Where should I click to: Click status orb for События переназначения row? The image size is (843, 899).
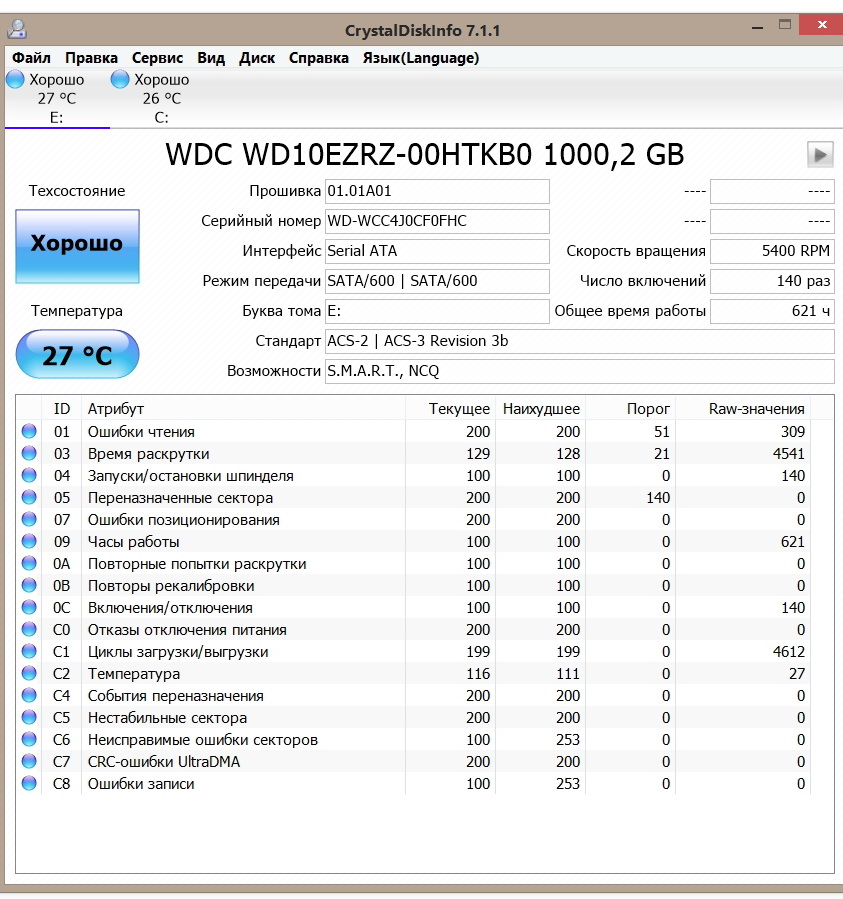click(x=29, y=695)
